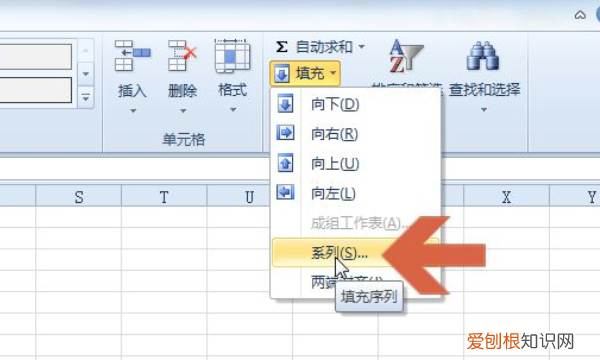Choose 向下(D) from the fill menu
The image size is (600, 360).
[x=355, y=104]
